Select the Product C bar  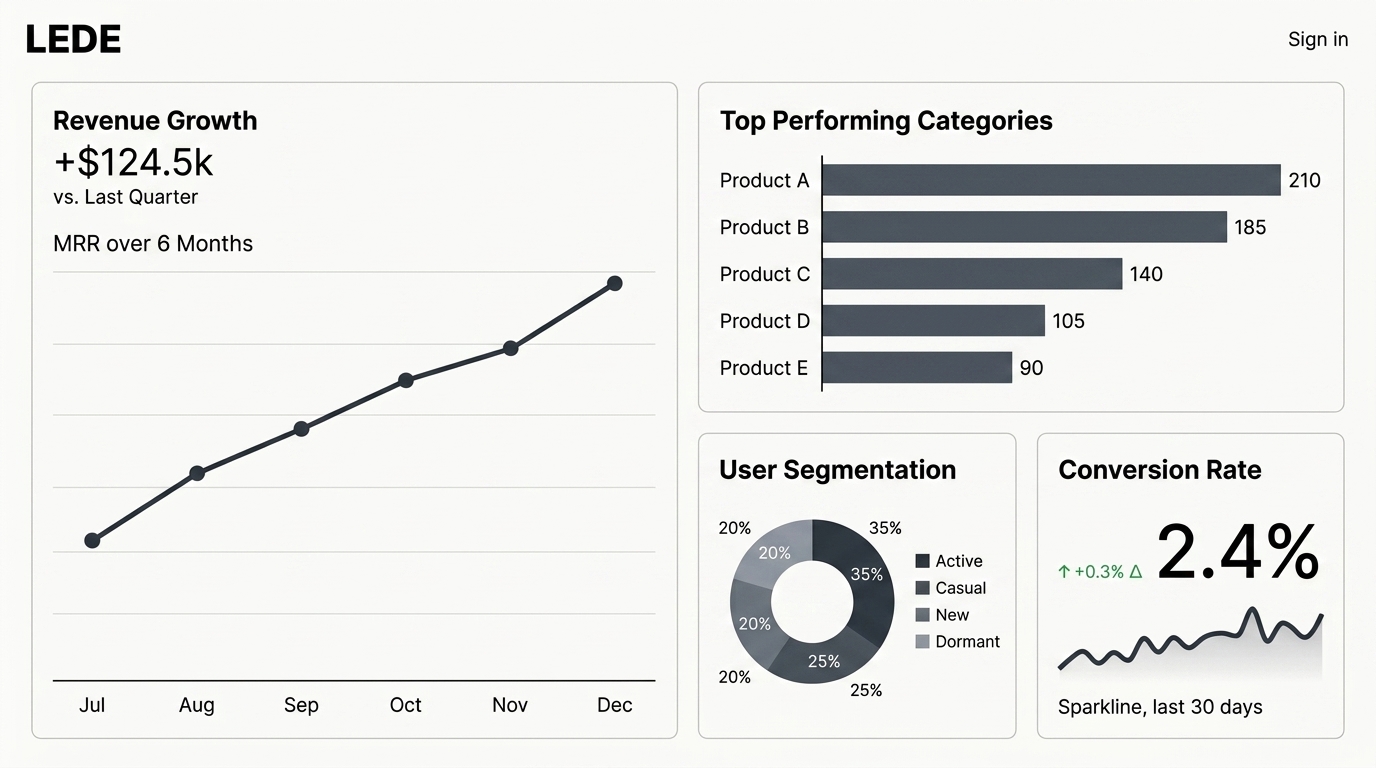(972, 274)
